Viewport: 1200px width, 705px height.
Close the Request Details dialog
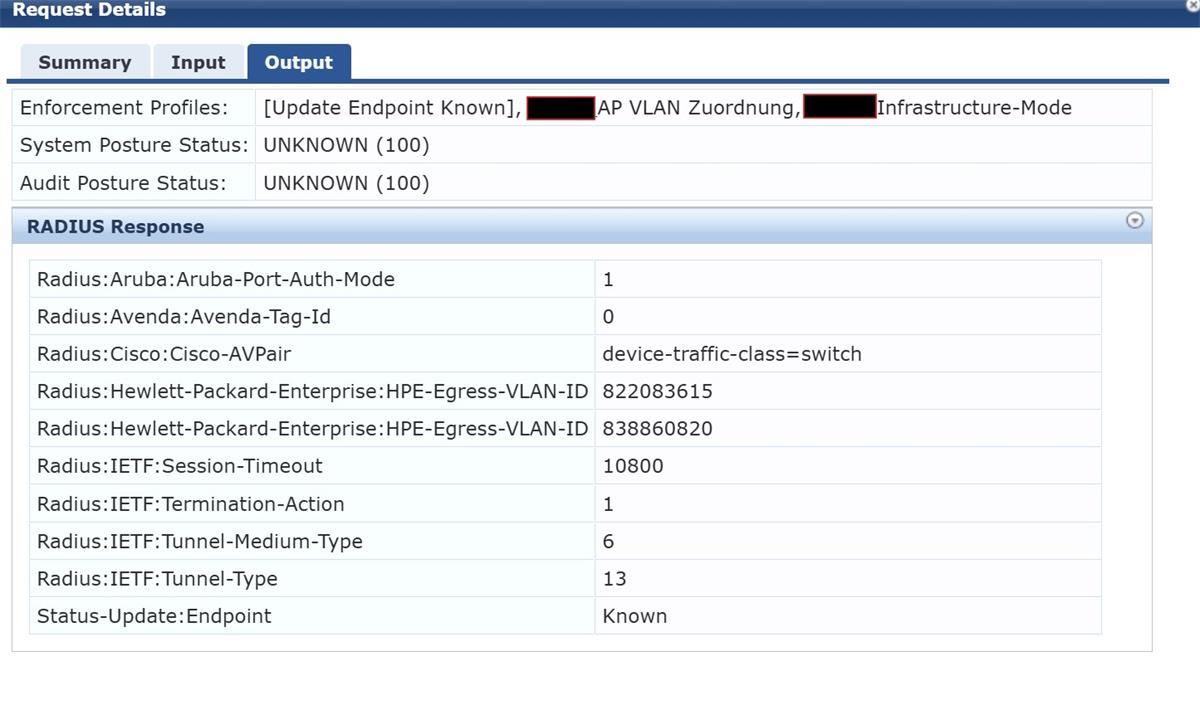point(1193,5)
